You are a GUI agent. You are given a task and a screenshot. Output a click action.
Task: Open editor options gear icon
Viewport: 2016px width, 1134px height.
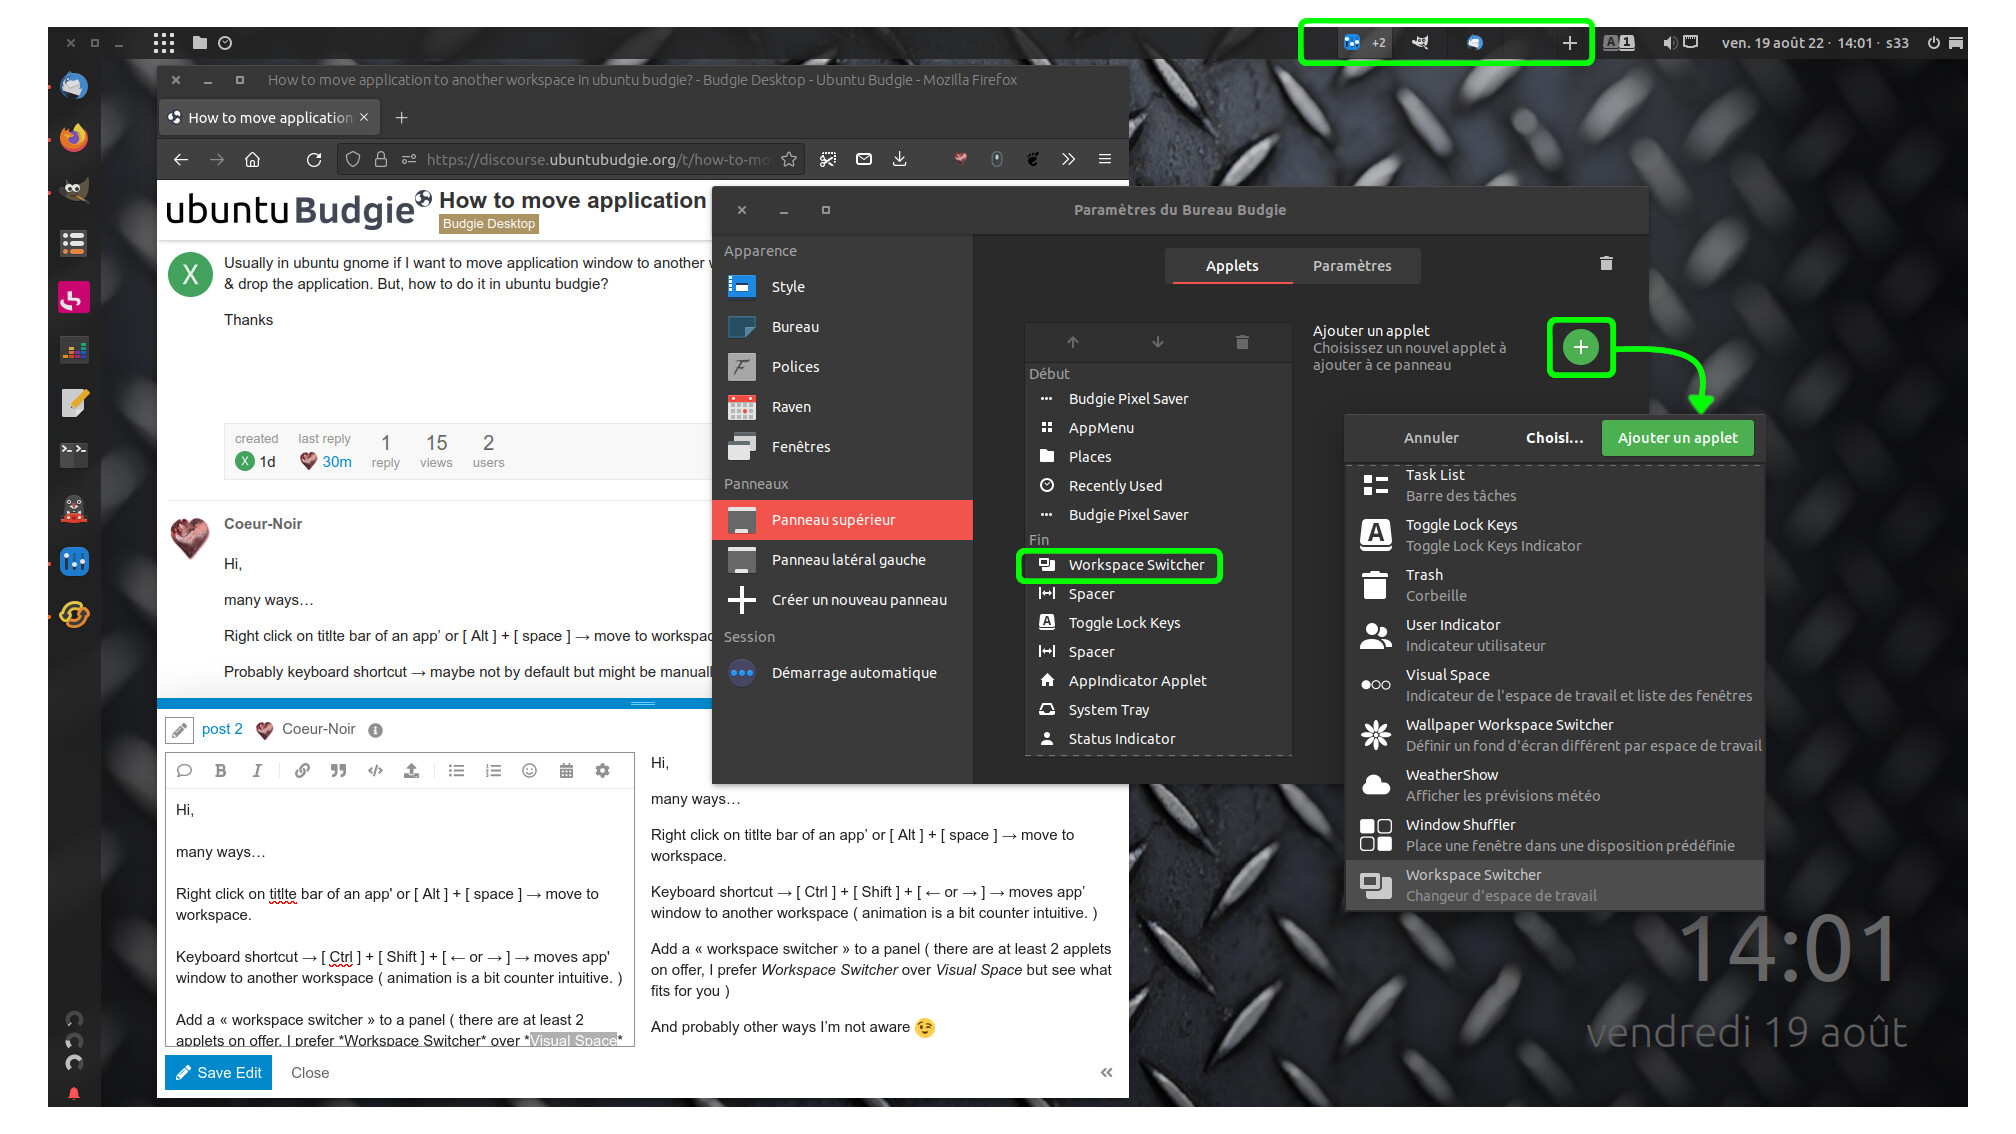(x=602, y=770)
